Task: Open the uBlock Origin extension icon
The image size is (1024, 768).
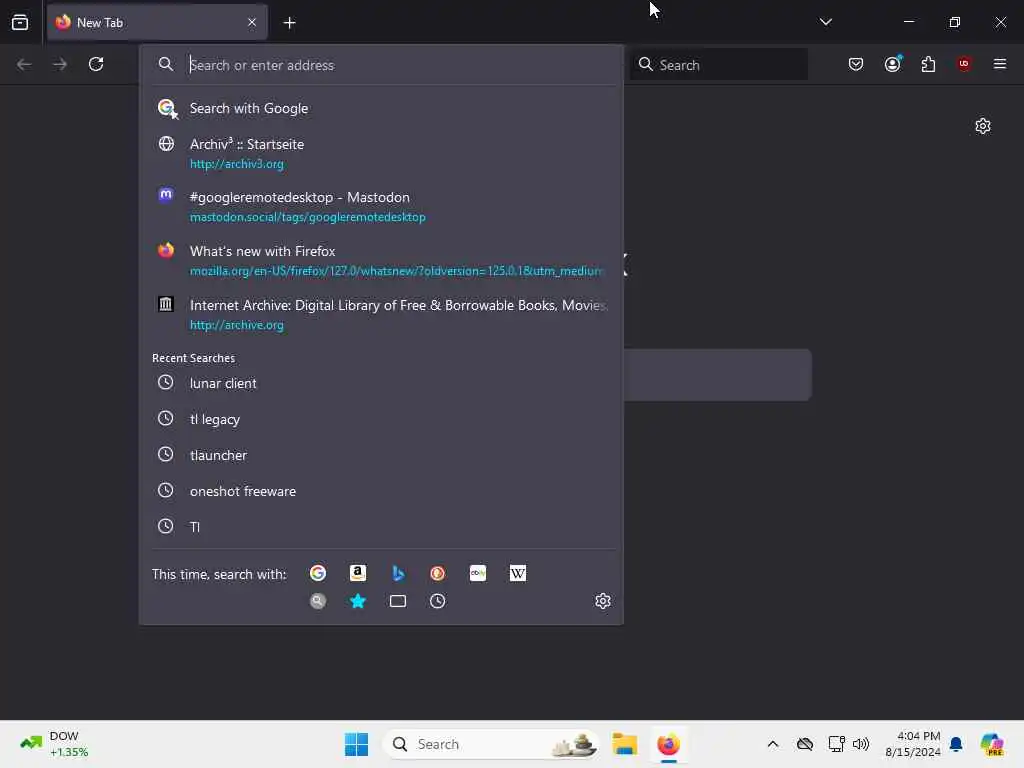Action: (964, 63)
